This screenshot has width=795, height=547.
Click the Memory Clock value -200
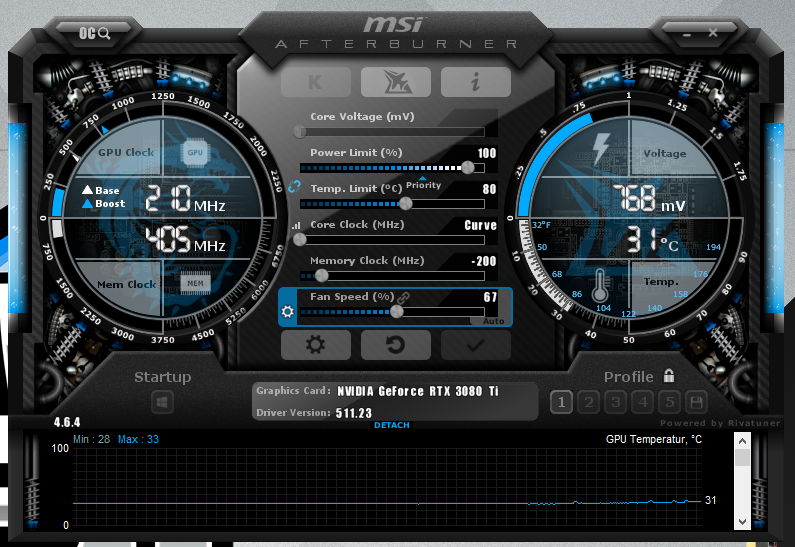click(484, 261)
